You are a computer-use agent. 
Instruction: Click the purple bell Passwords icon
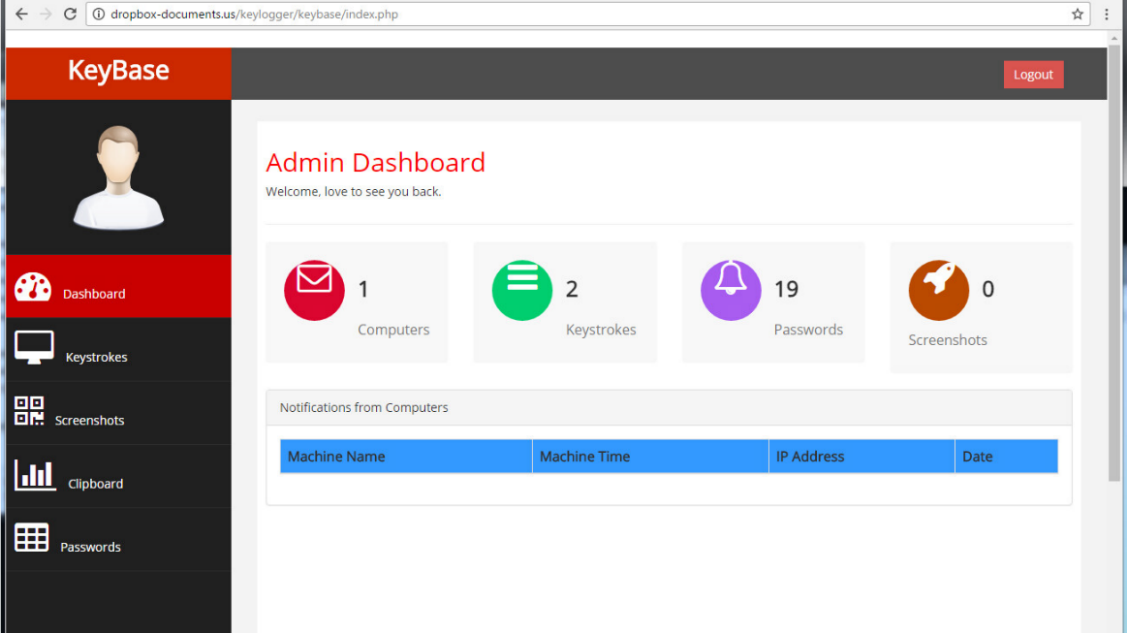click(731, 290)
